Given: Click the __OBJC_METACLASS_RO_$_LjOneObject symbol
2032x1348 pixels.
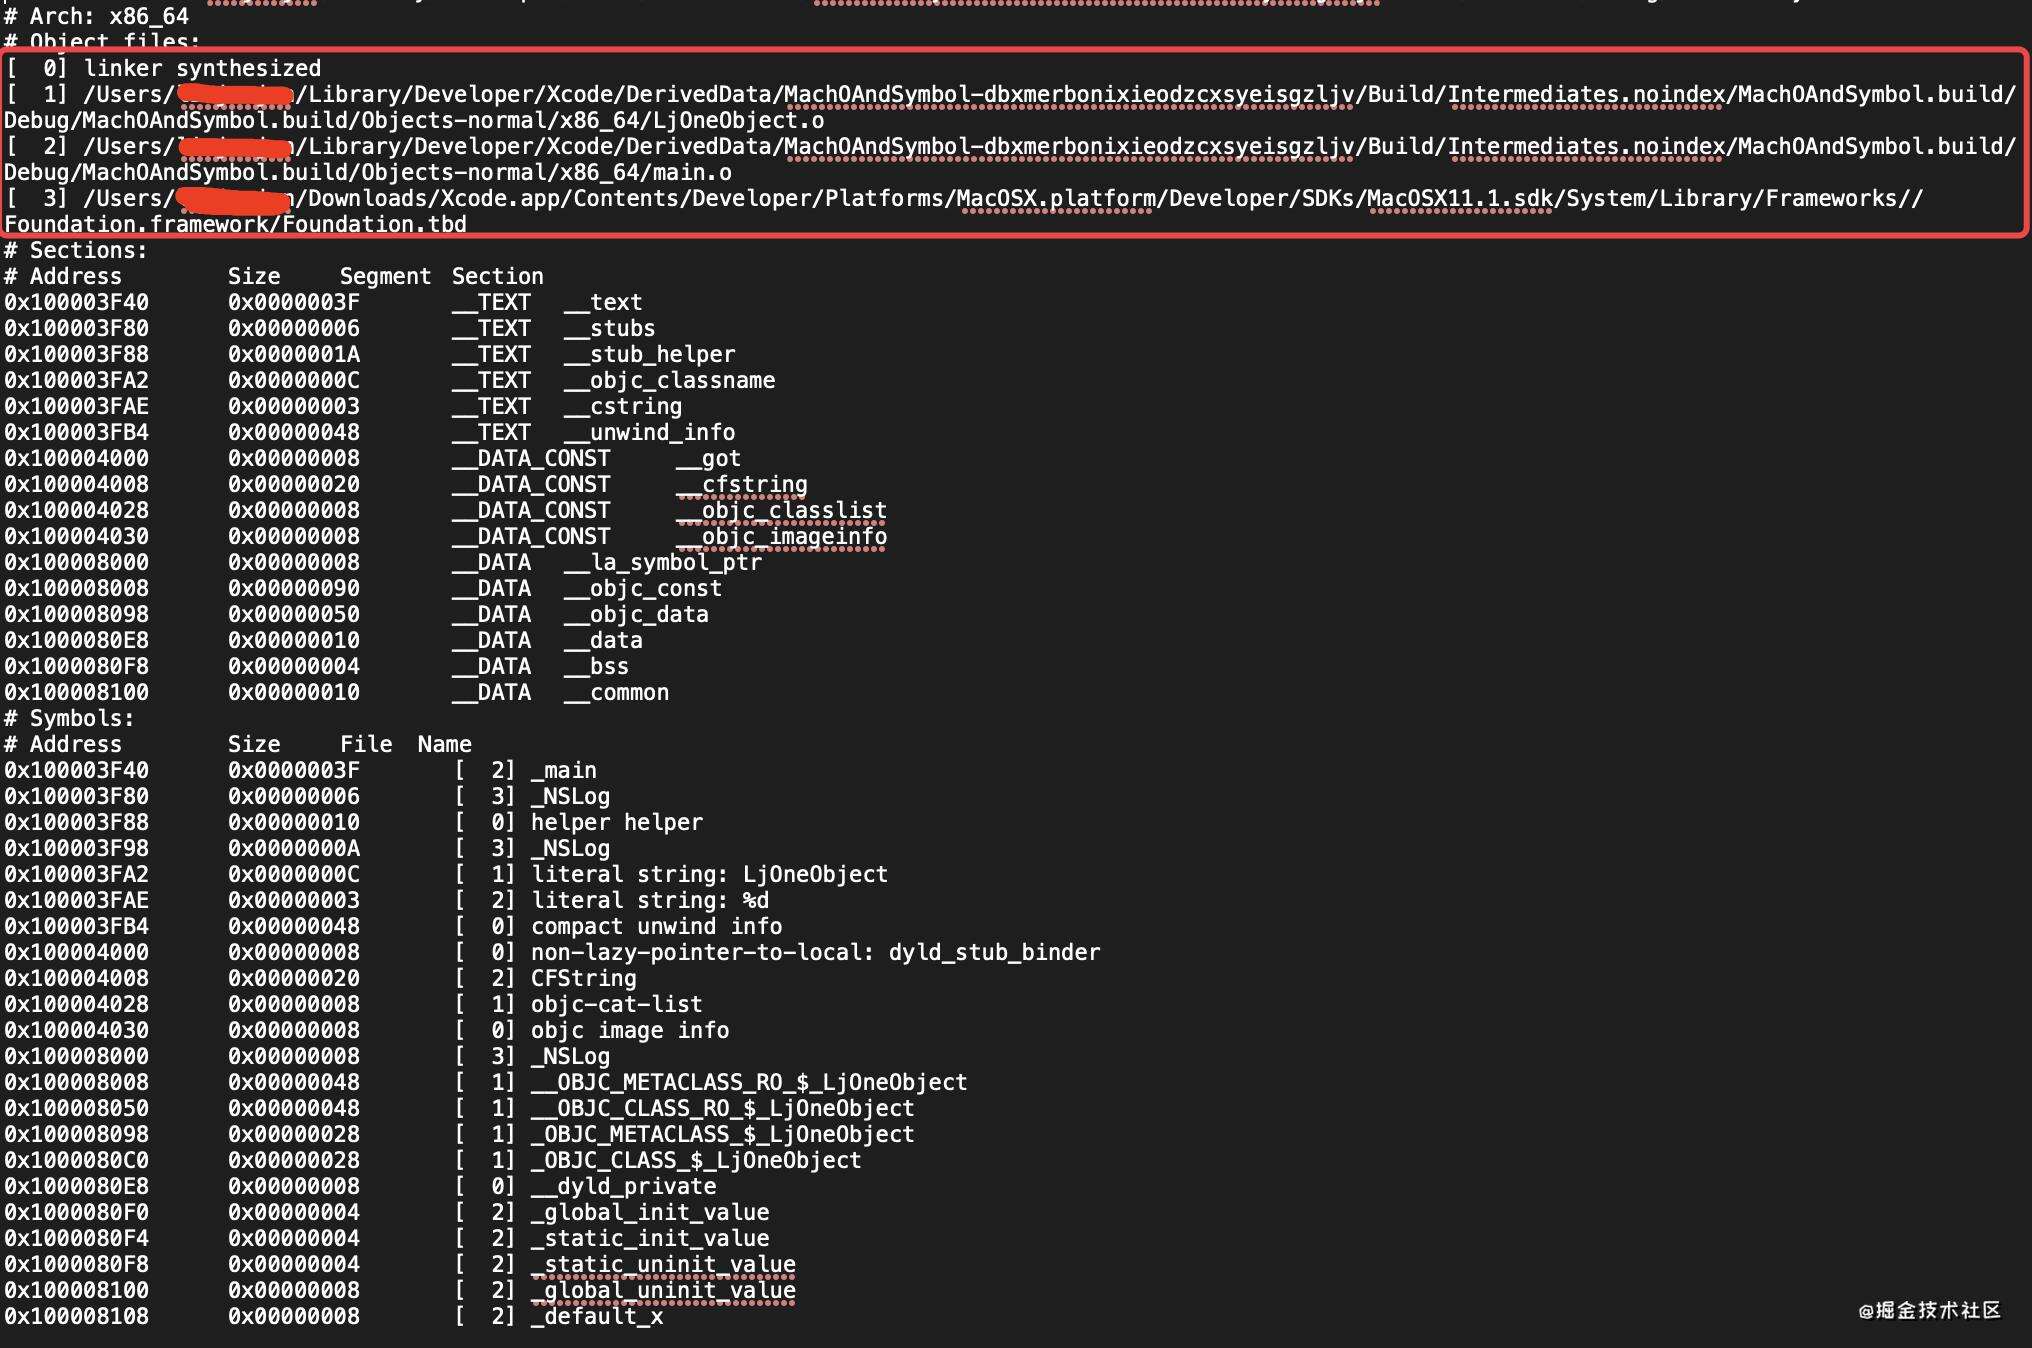Looking at the screenshot, I should (749, 1082).
